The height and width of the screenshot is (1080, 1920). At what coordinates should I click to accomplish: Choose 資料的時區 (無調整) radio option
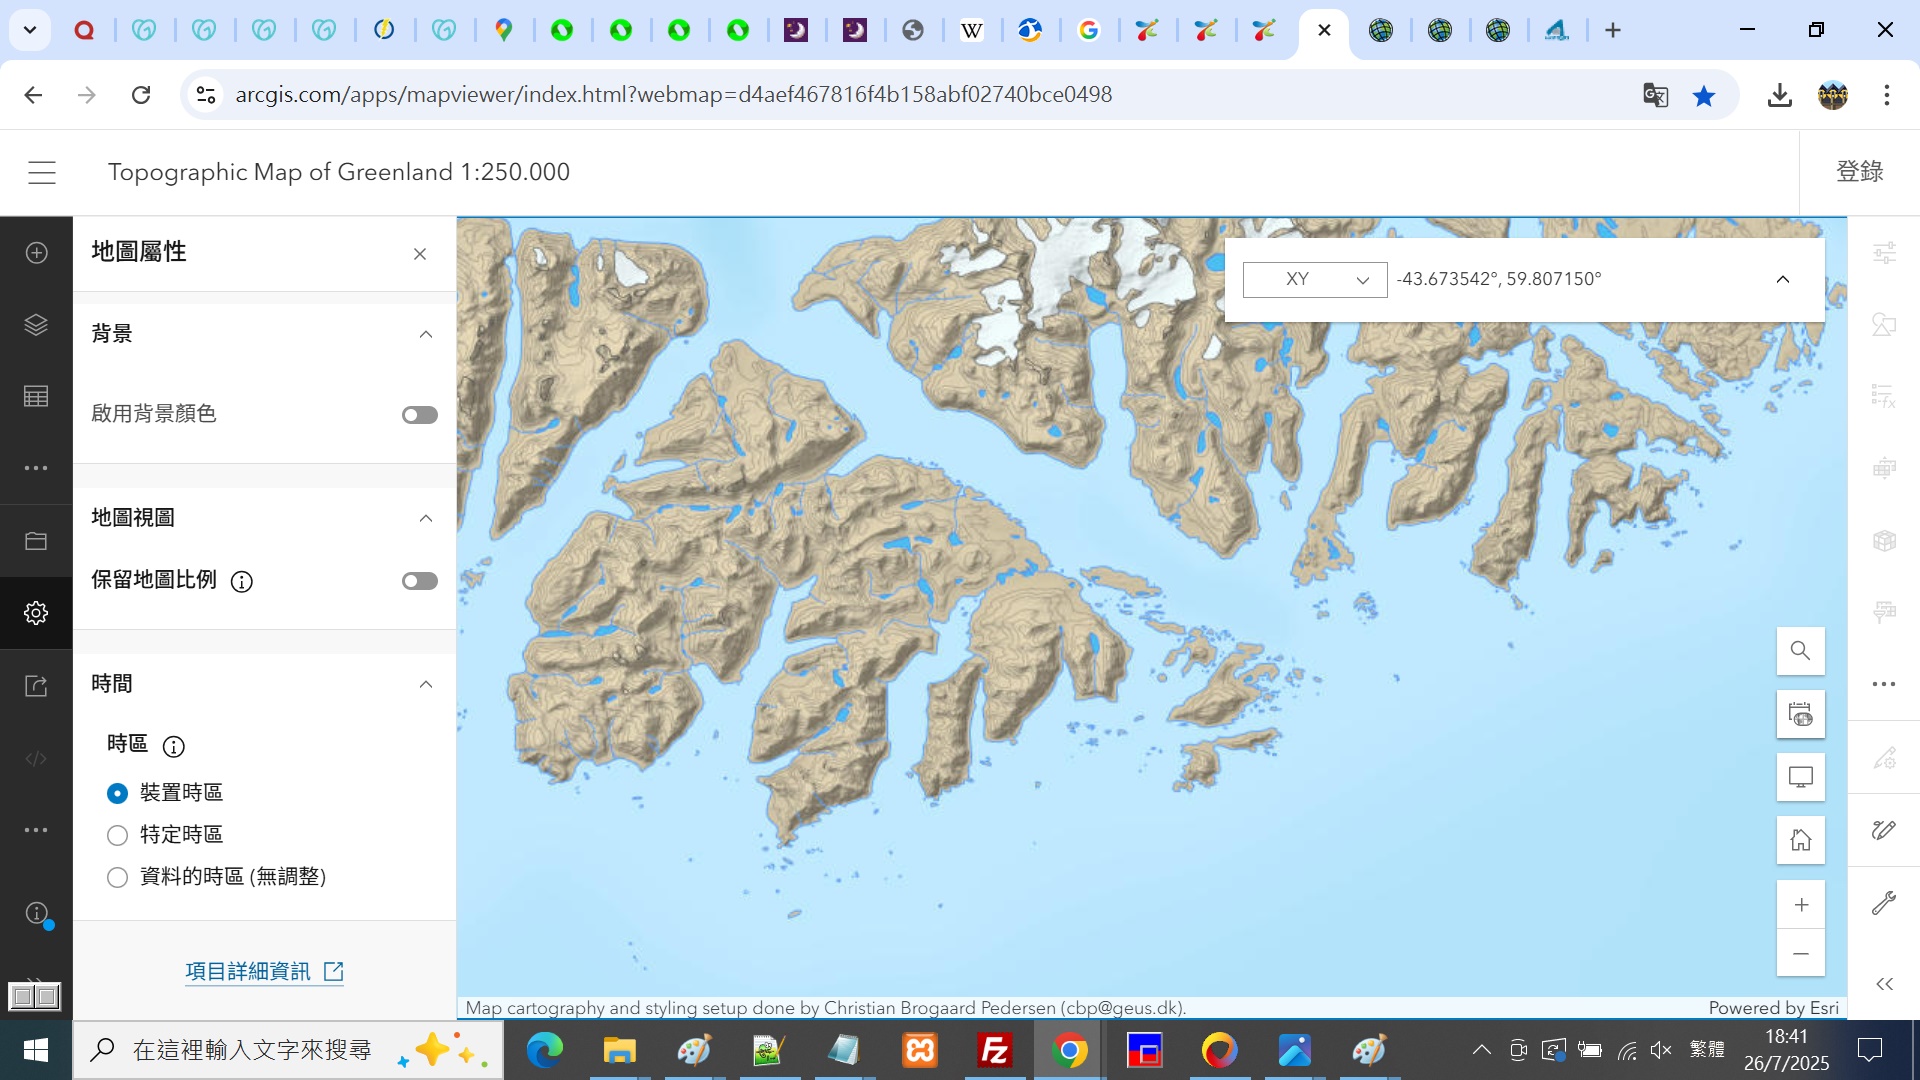[118, 877]
